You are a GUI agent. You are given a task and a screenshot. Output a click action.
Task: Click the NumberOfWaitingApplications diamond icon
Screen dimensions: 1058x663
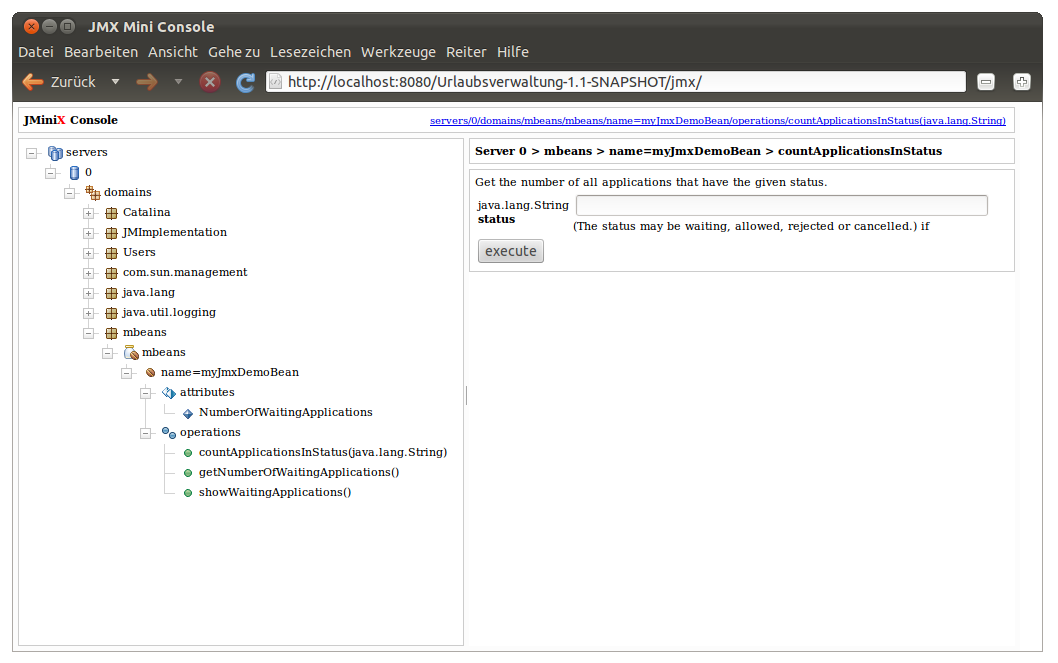(188, 413)
